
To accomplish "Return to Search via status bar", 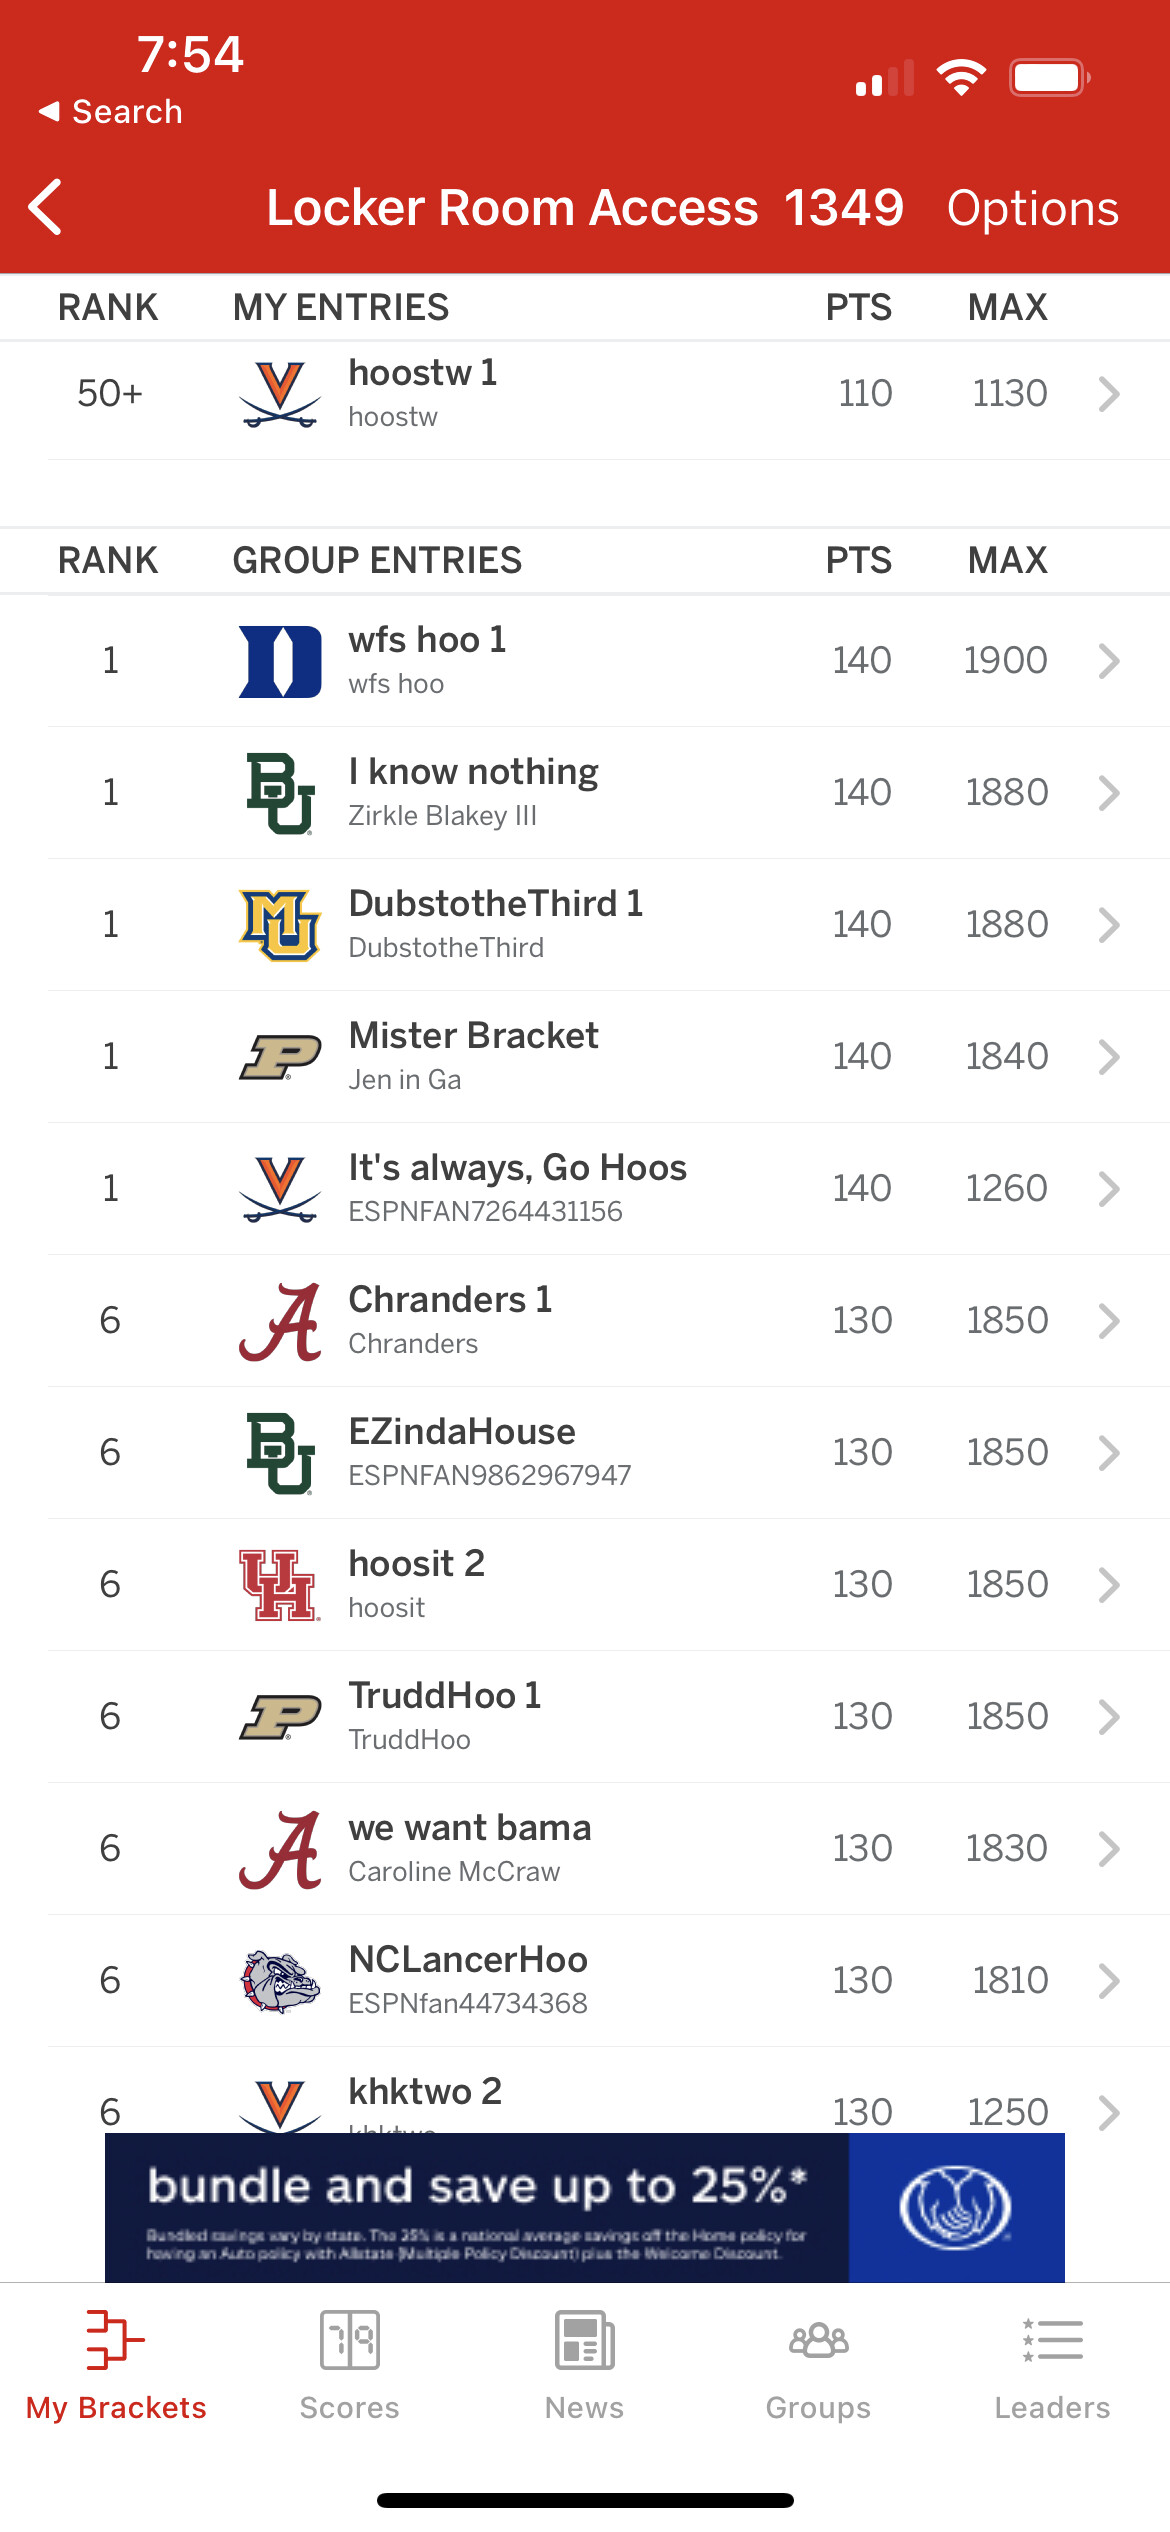I will (111, 112).
